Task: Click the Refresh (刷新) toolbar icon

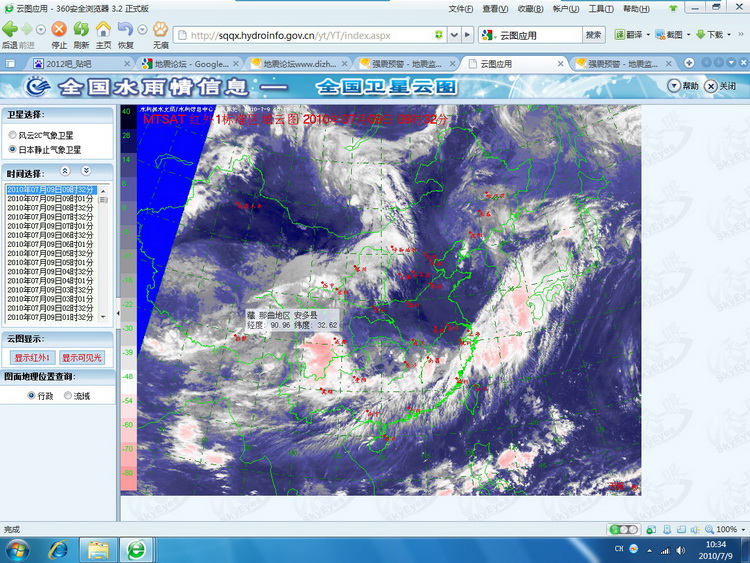Action: click(81, 30)
